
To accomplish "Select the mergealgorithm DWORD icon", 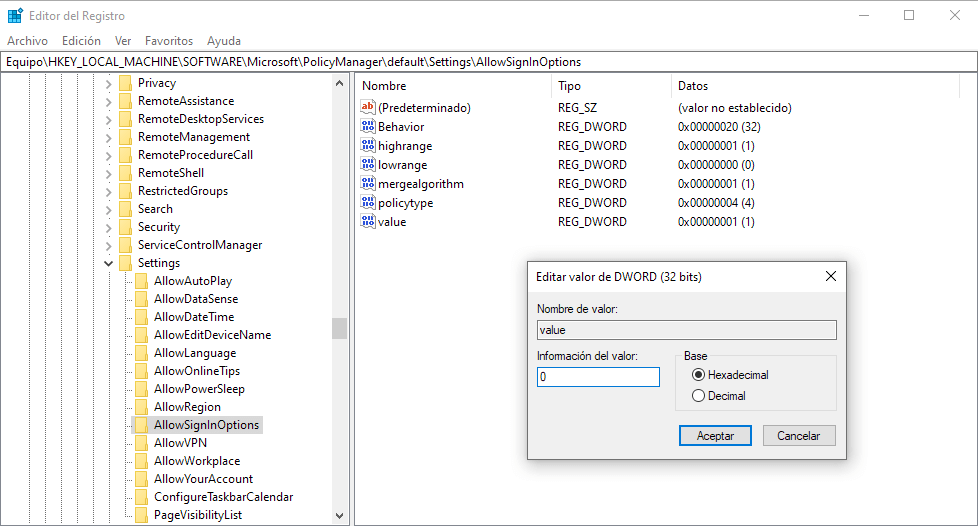I will [x=368, y=183].
